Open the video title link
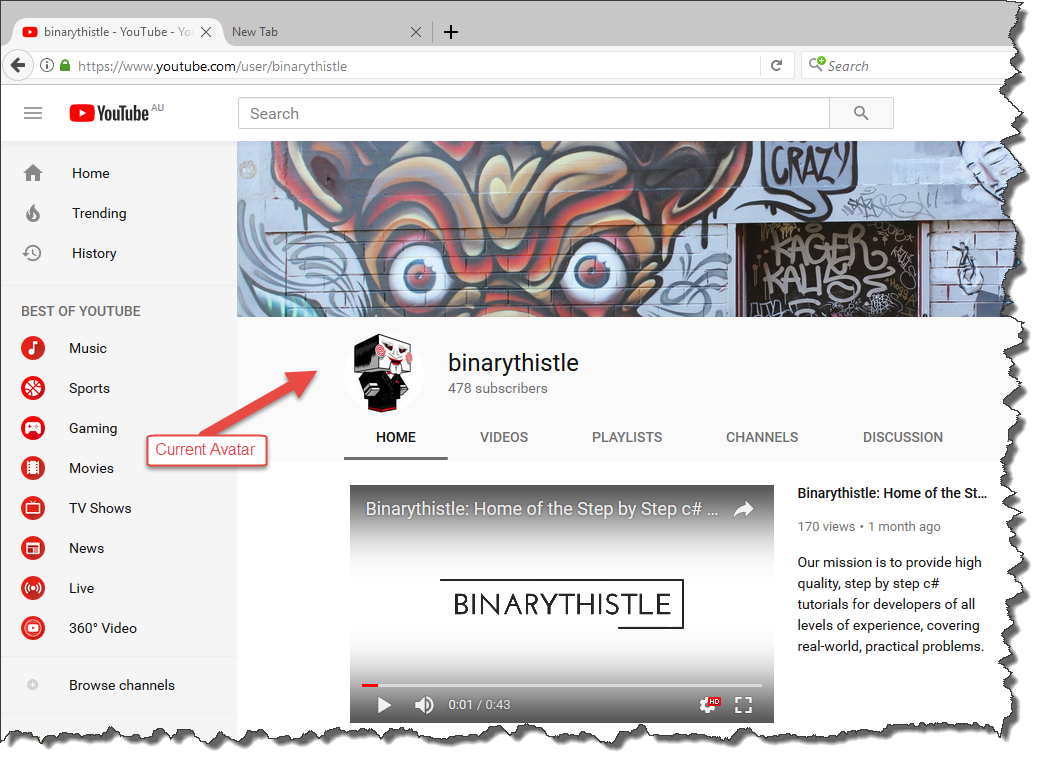The width and height of the screenshot is (1046, 768). point(892,493)
